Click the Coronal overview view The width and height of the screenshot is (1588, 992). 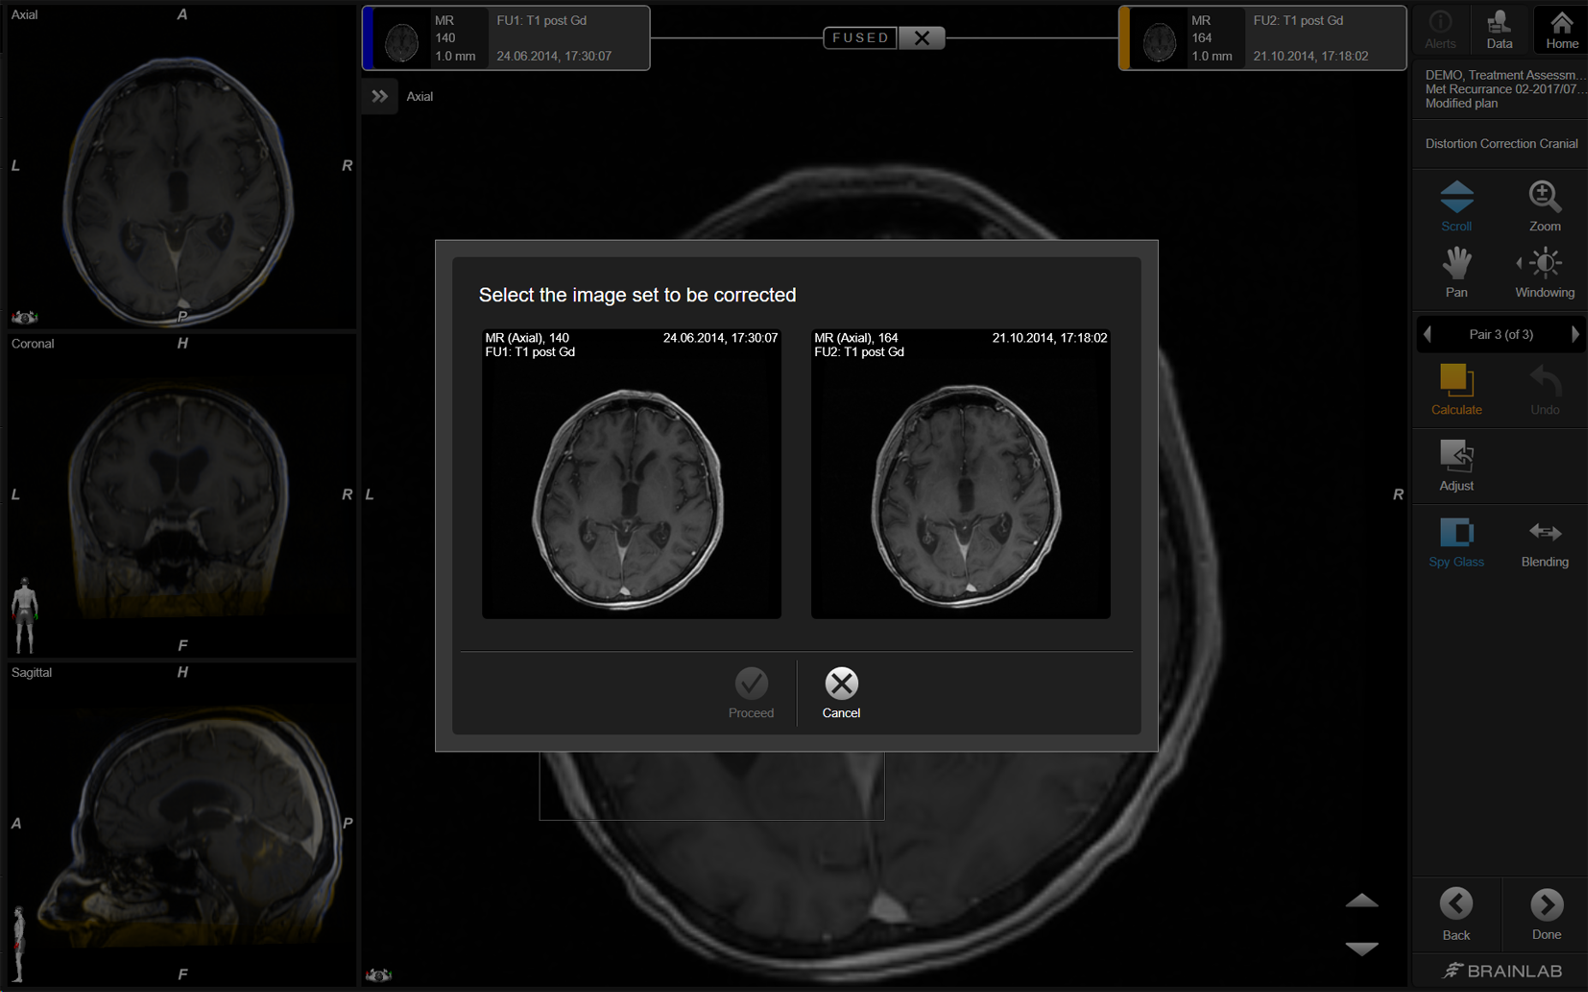[181, 494]
